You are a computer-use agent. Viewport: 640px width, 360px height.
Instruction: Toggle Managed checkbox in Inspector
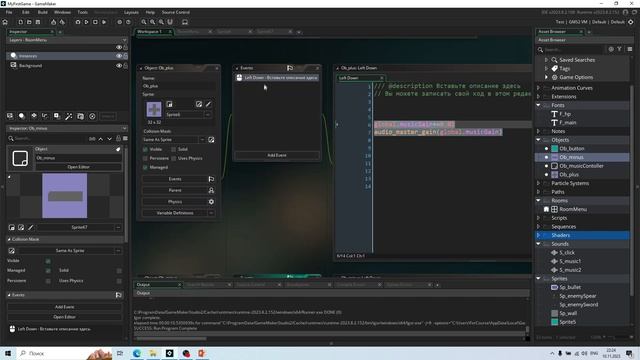tap(48, 271)
